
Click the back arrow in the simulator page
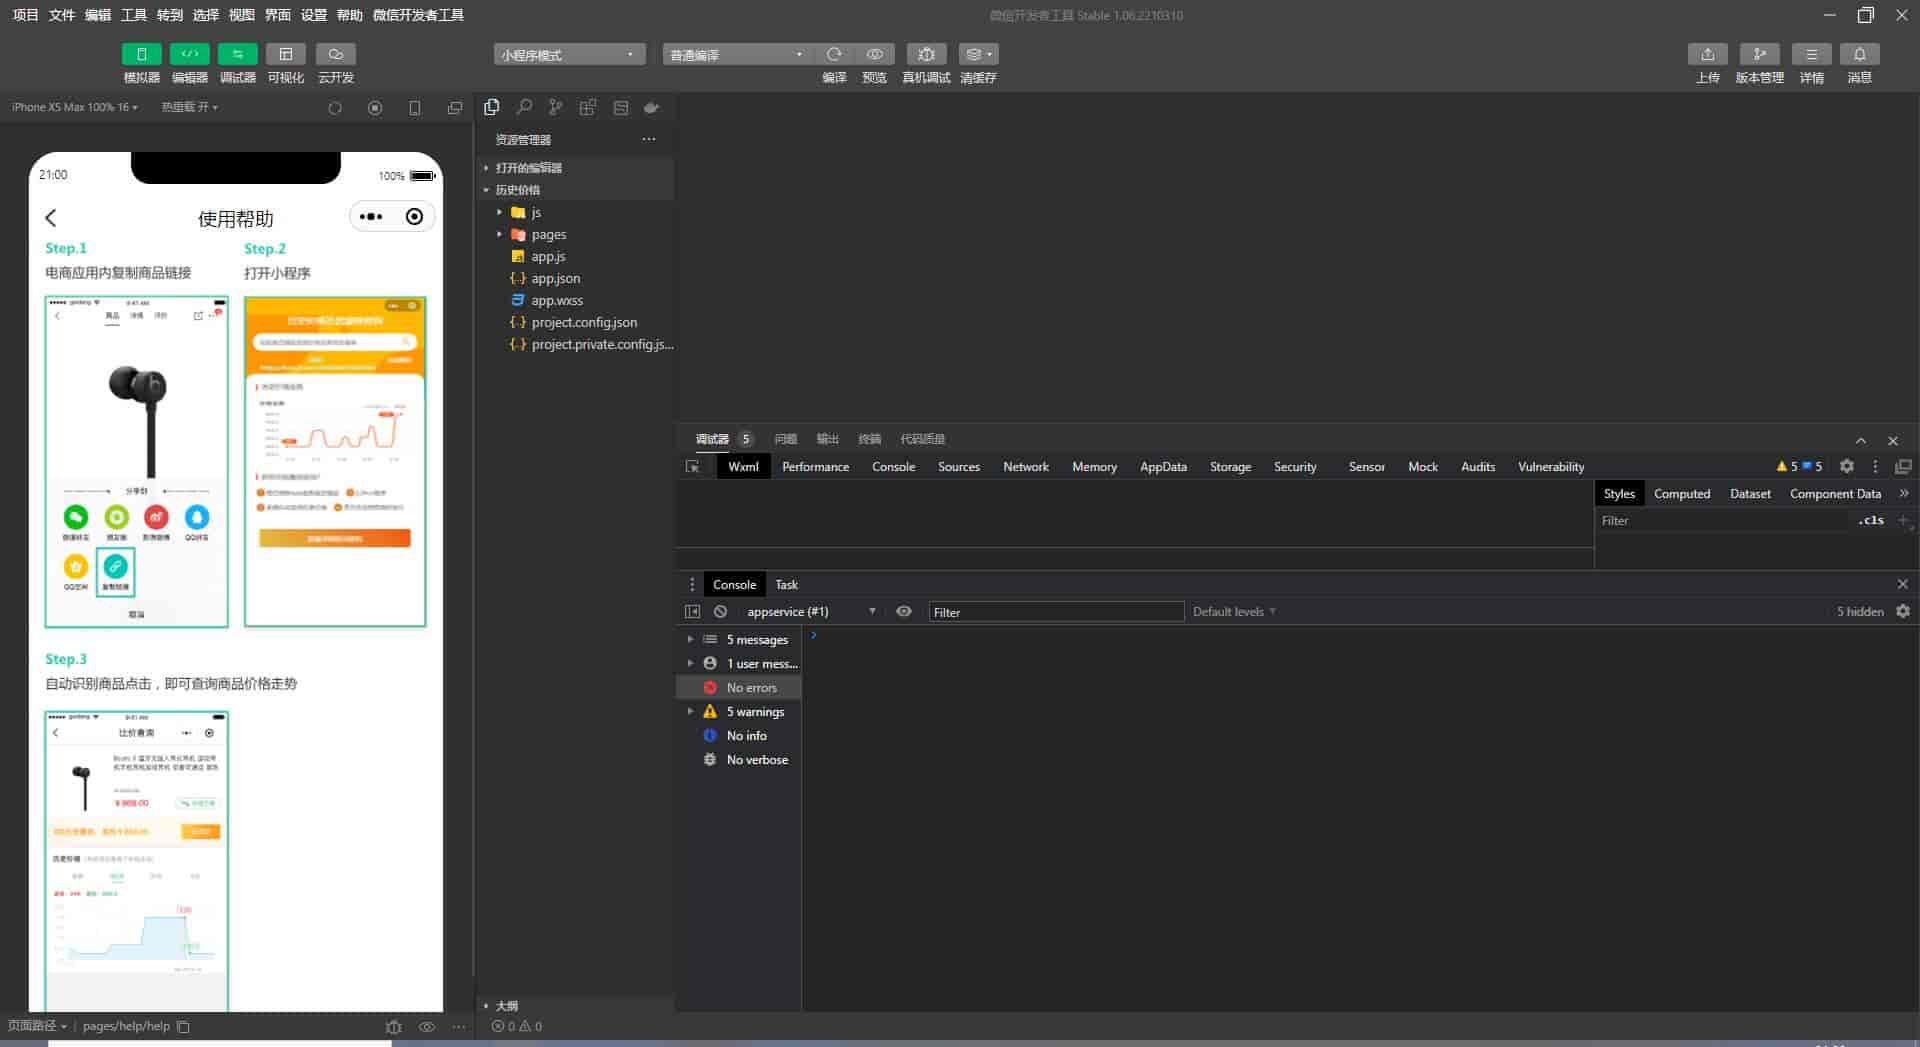coord(51,218)
